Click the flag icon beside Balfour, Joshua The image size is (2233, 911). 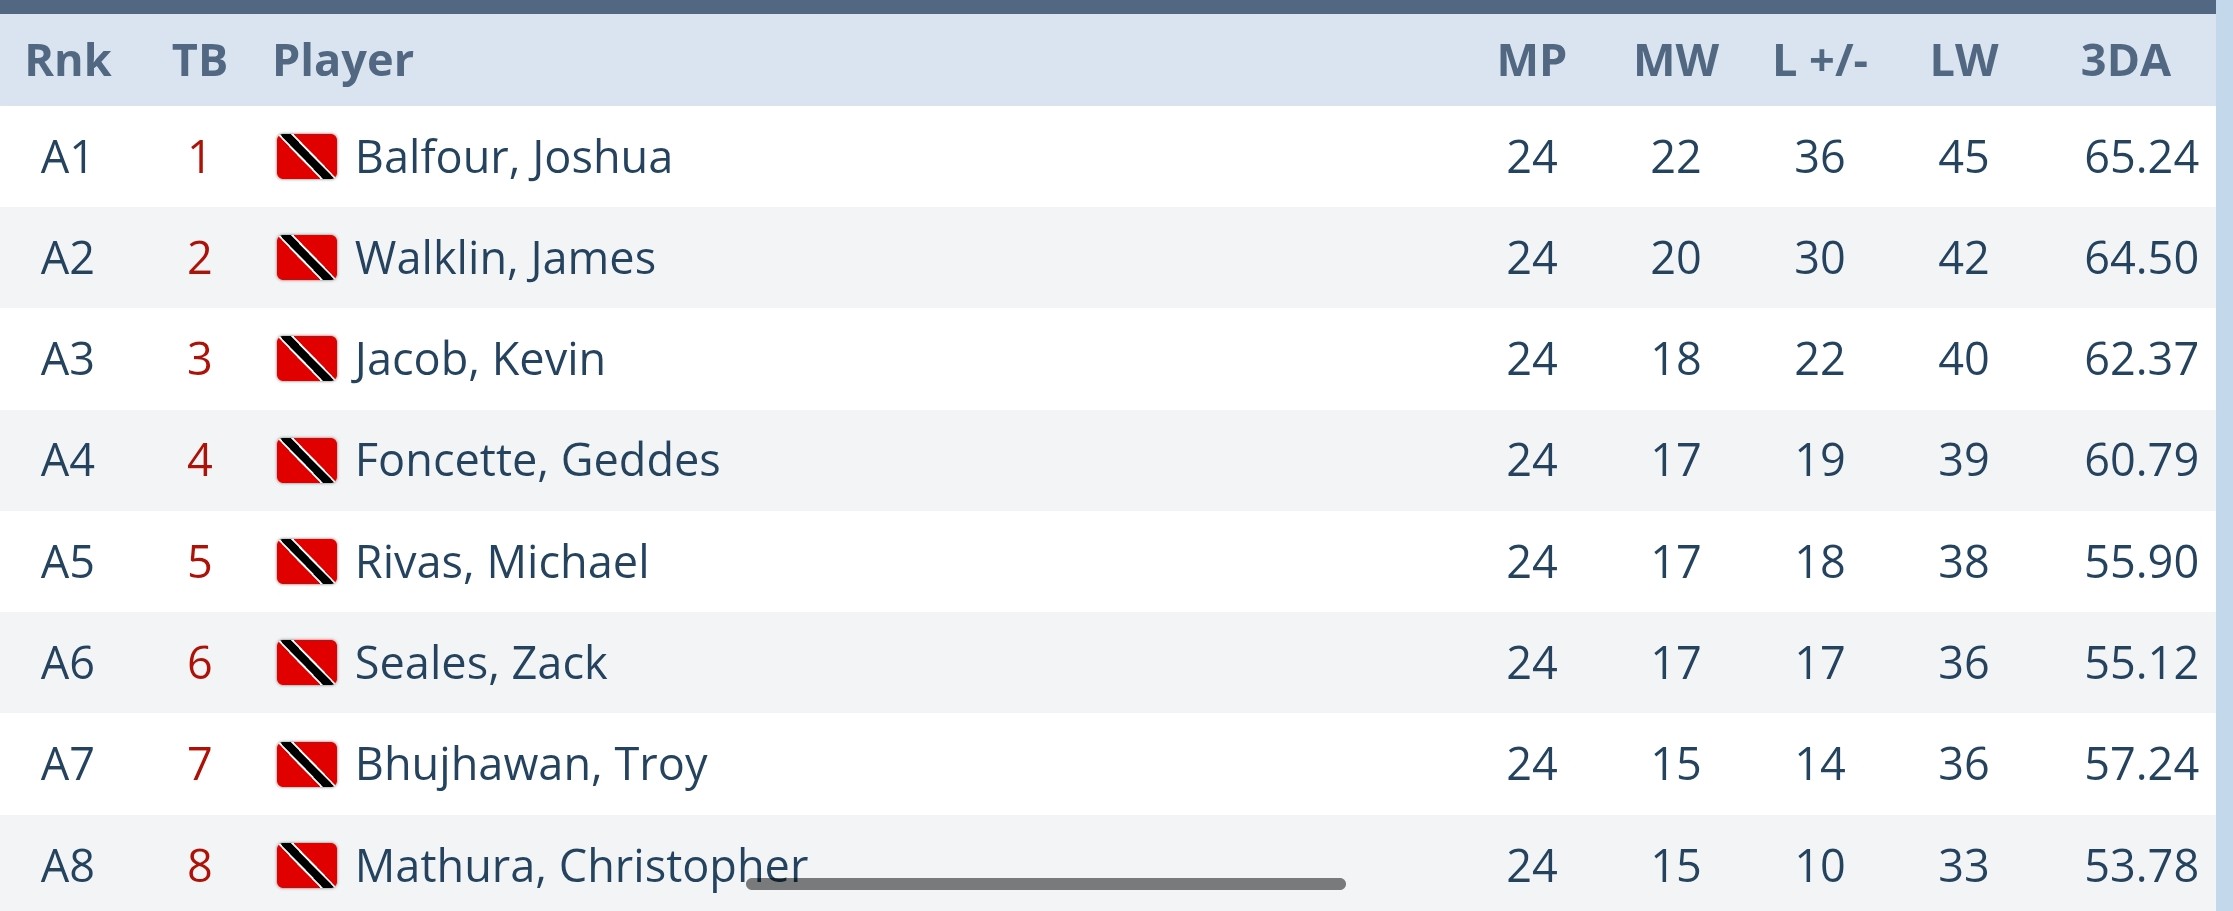tap(306, 157)
